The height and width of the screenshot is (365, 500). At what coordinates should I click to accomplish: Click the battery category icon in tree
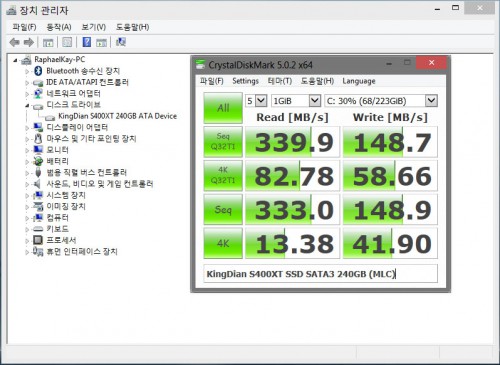tap(38, 161)
